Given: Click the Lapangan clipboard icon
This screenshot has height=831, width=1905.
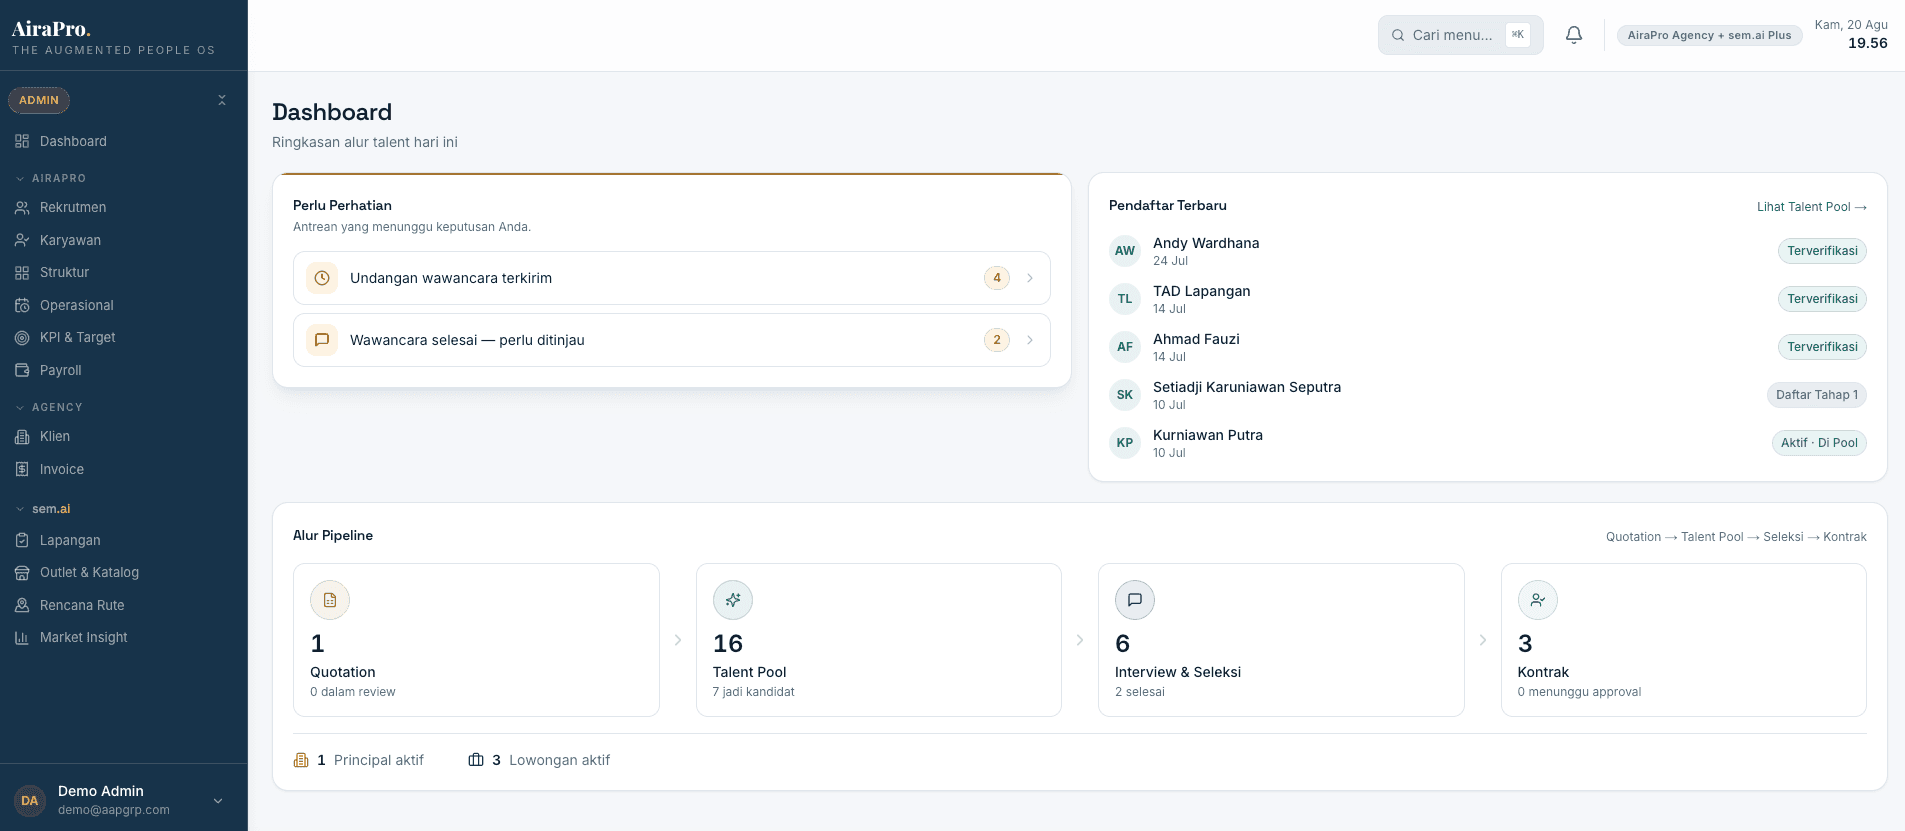Looking at the screenshot, I should [x=22, y=540].
